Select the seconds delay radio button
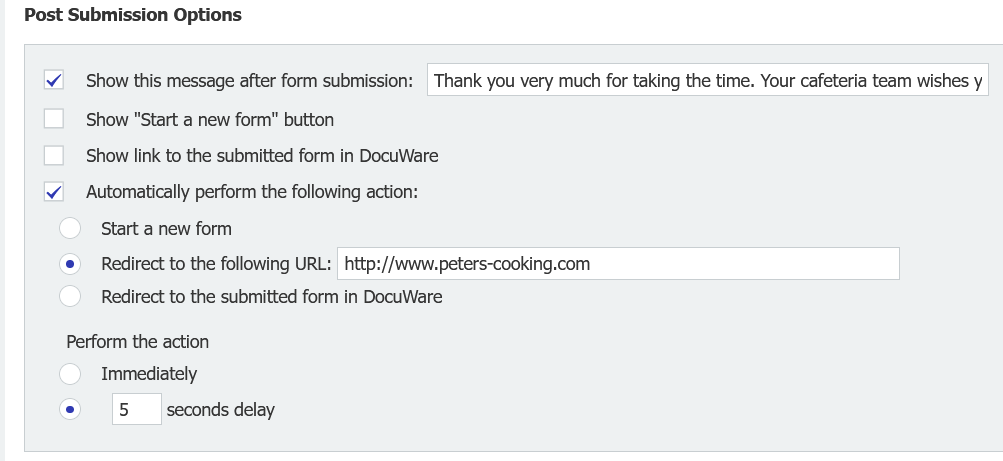The width and height of the screenshot is (1003, 461). (70, 409)
